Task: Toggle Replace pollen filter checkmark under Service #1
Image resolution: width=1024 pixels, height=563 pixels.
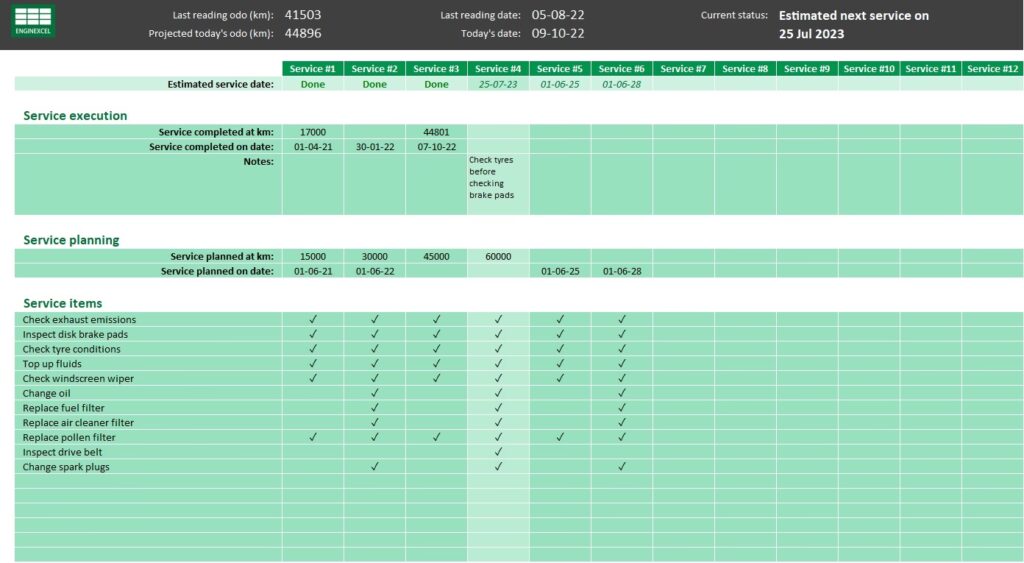Action: click(313, 438)
